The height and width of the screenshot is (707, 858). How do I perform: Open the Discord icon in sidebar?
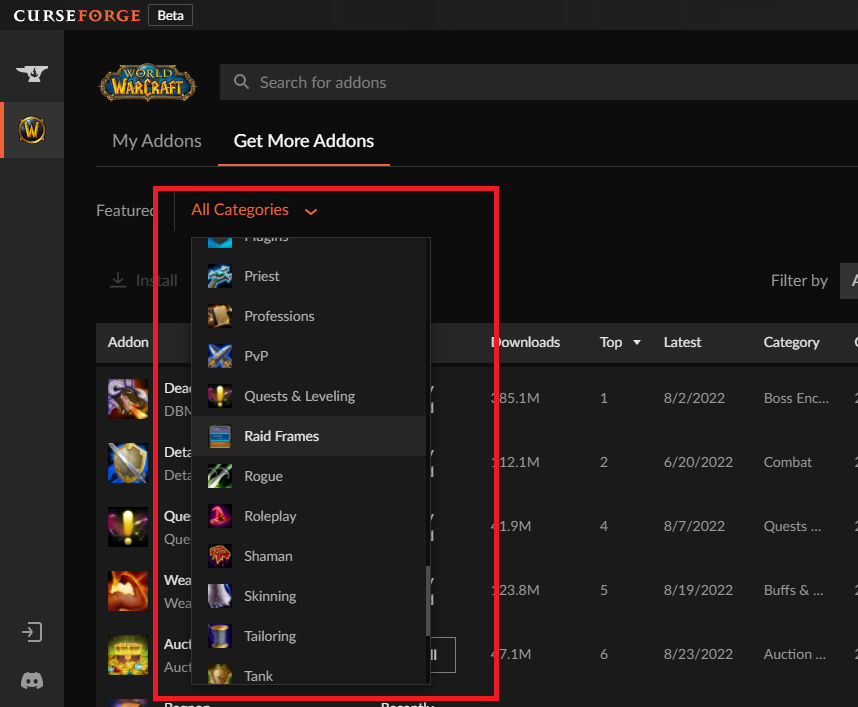tap(32, 681)
